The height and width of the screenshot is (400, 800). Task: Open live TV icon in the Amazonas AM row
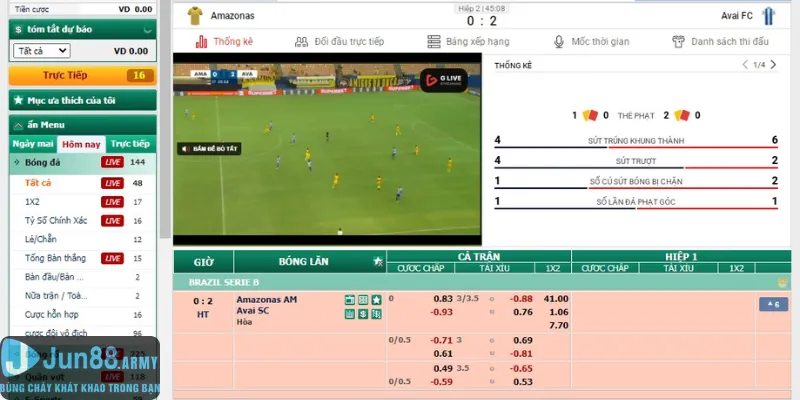[349, 299]
